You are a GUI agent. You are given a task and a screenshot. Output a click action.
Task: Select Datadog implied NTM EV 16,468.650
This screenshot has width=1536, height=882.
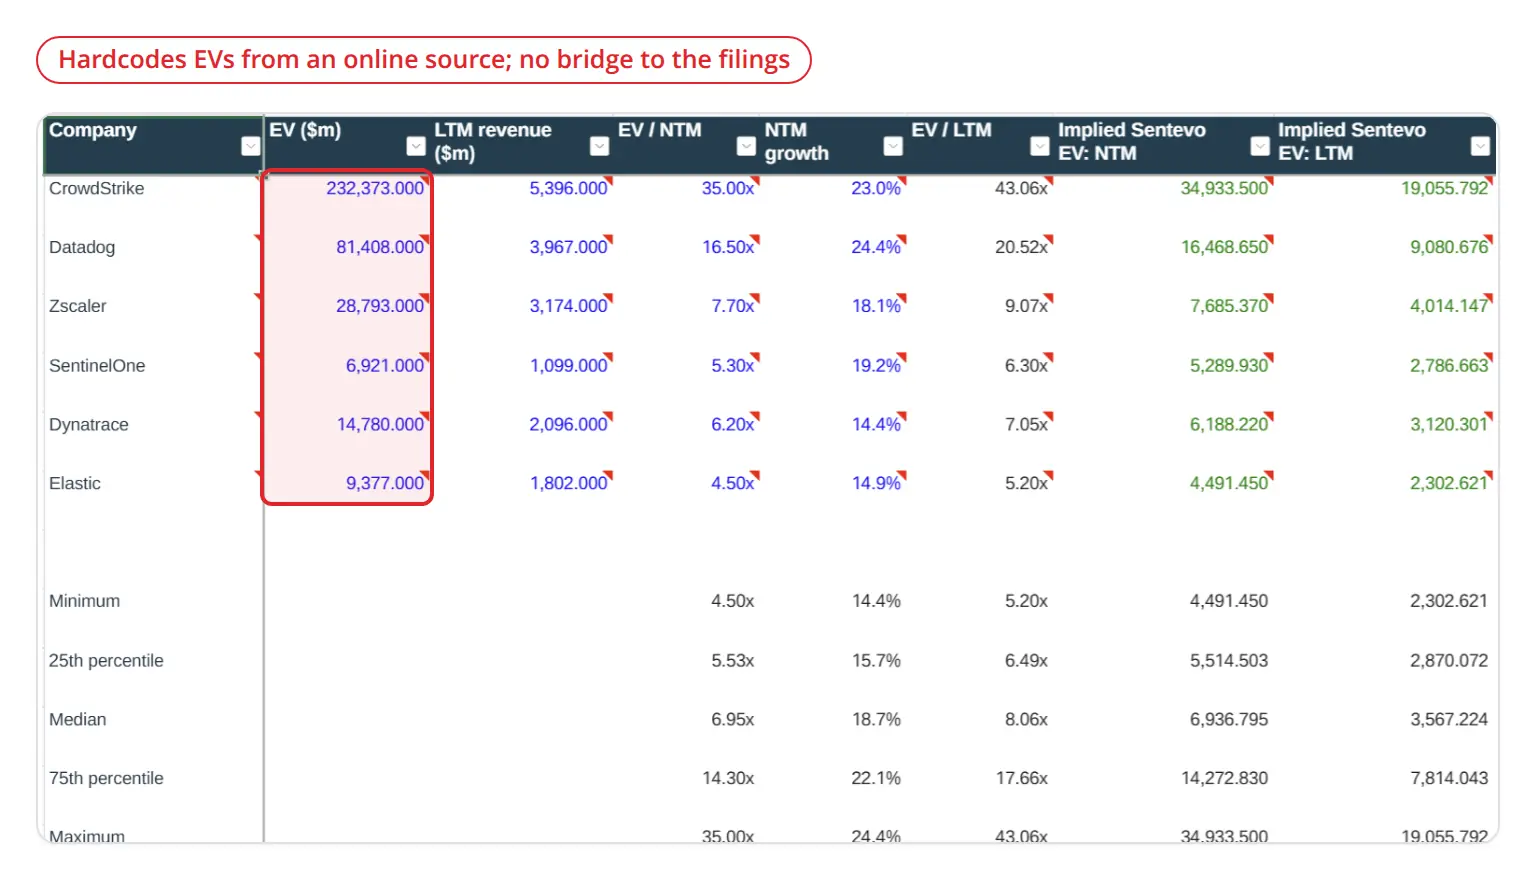(1224, 248)
